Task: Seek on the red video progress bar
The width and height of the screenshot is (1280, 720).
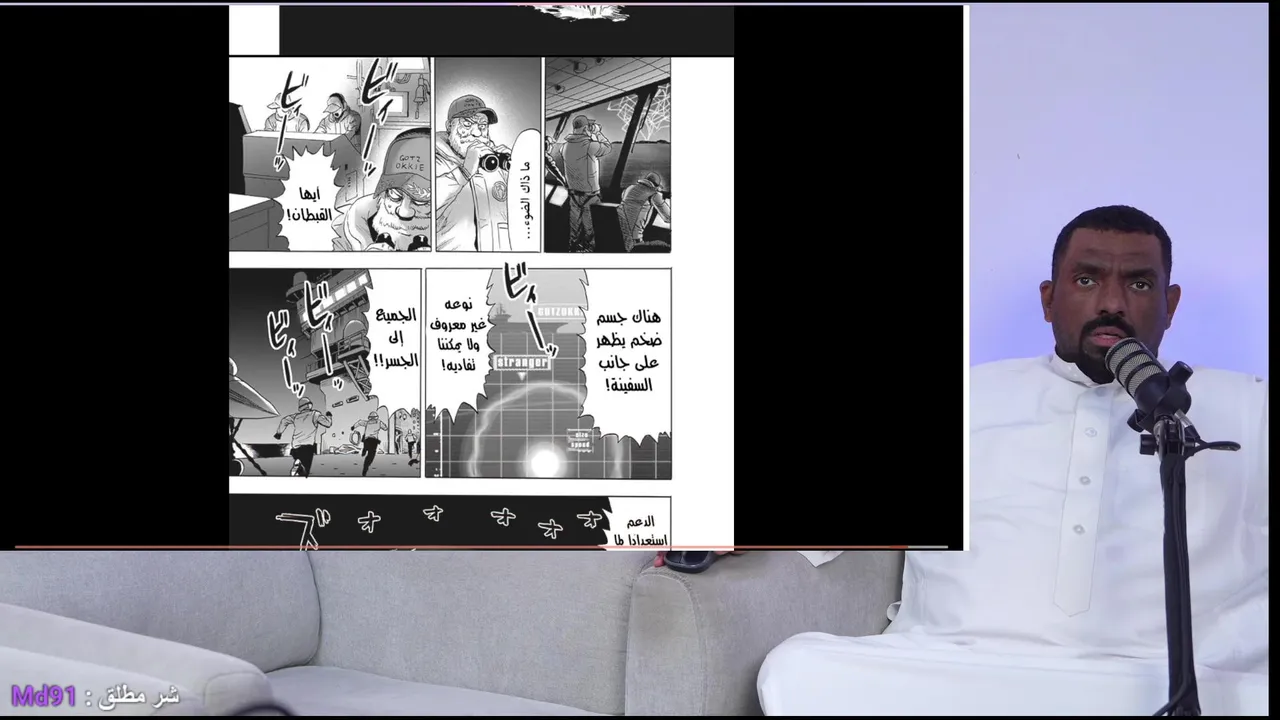Action: click(x=480, y=548)
